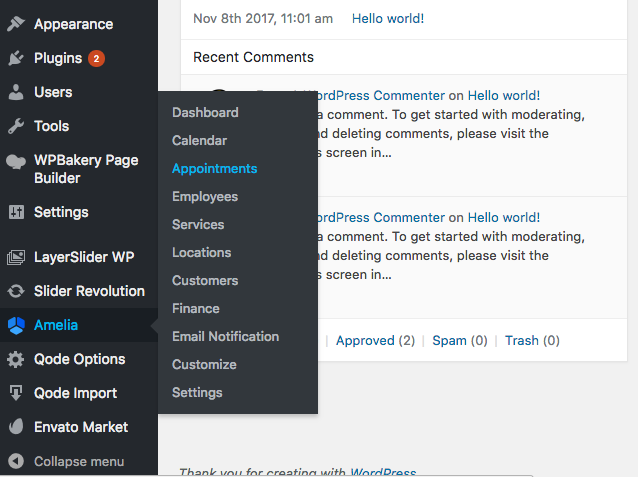The image size is (638, 477).
Task: Click the Qode Import download icon
Action: point(16,393)
